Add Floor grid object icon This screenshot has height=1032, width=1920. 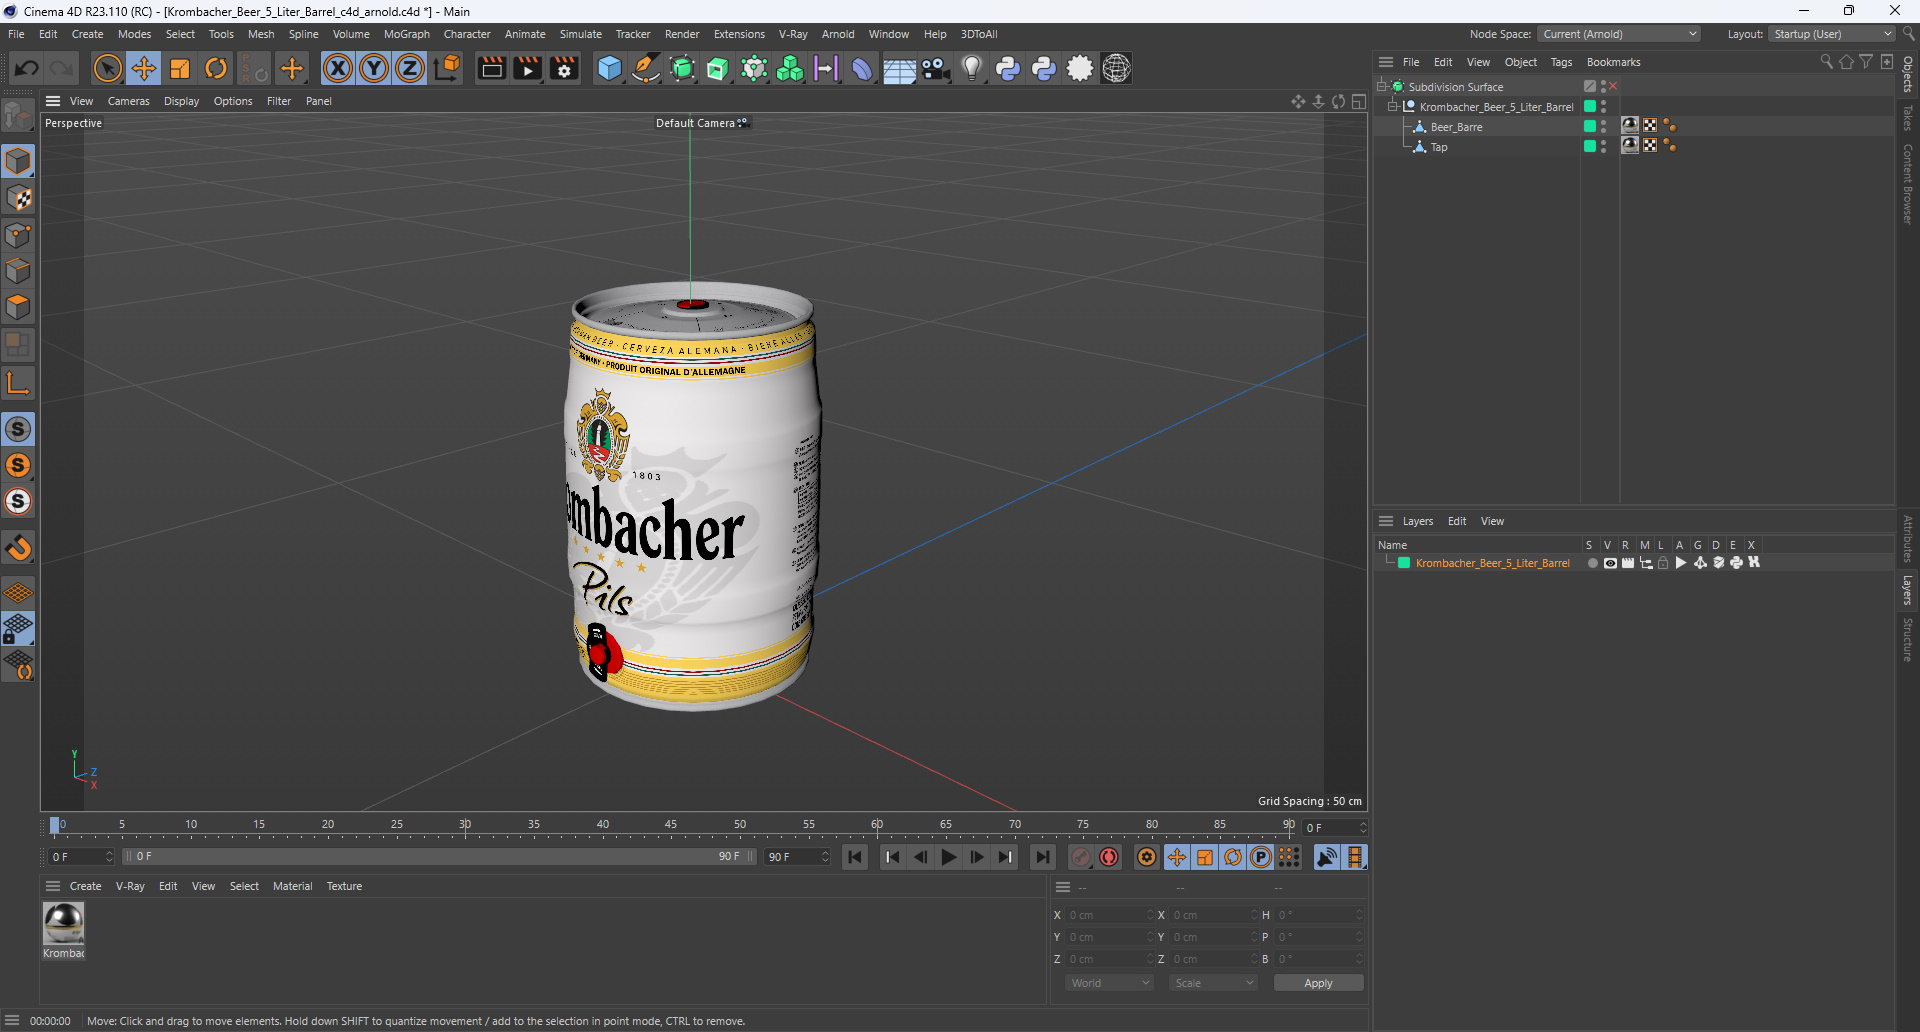(899, 68)
